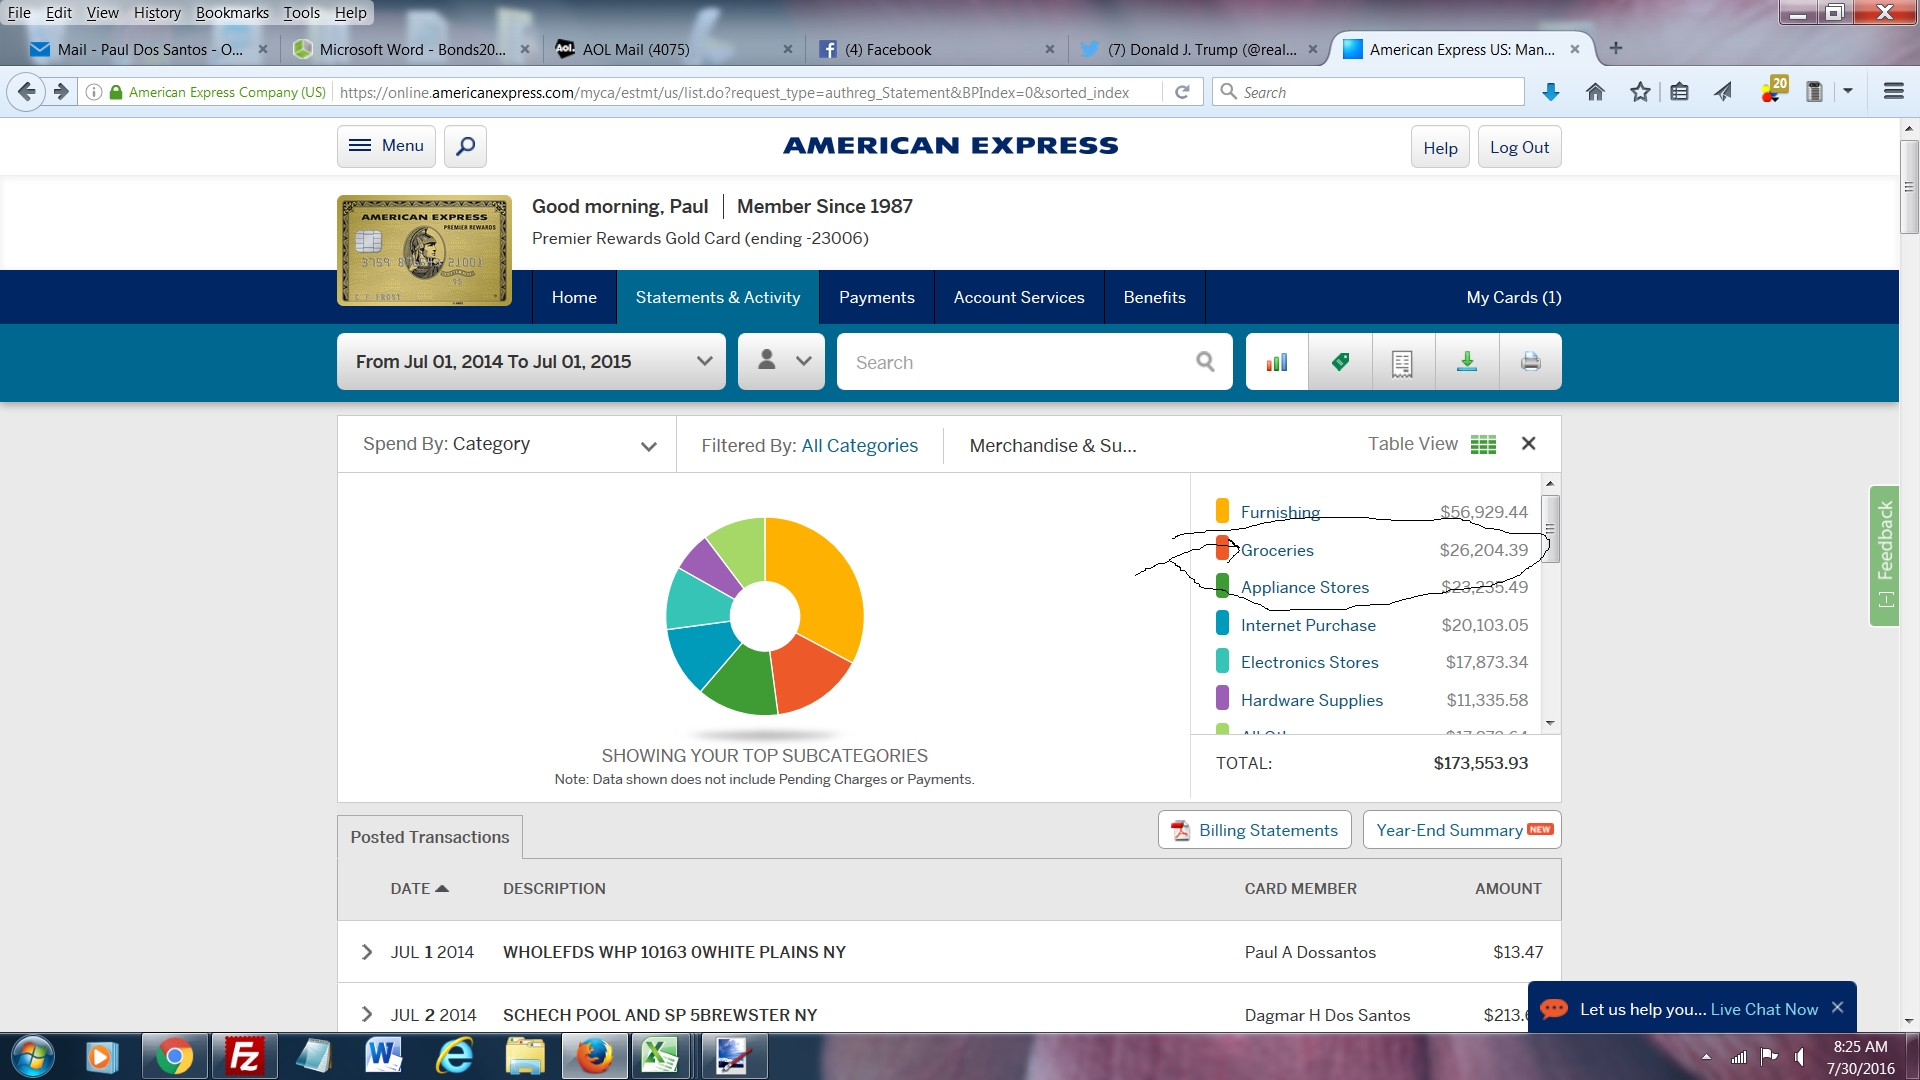Click the Posted Transactions tab
Screen dimensions: 1920x1080
(430, 837)
